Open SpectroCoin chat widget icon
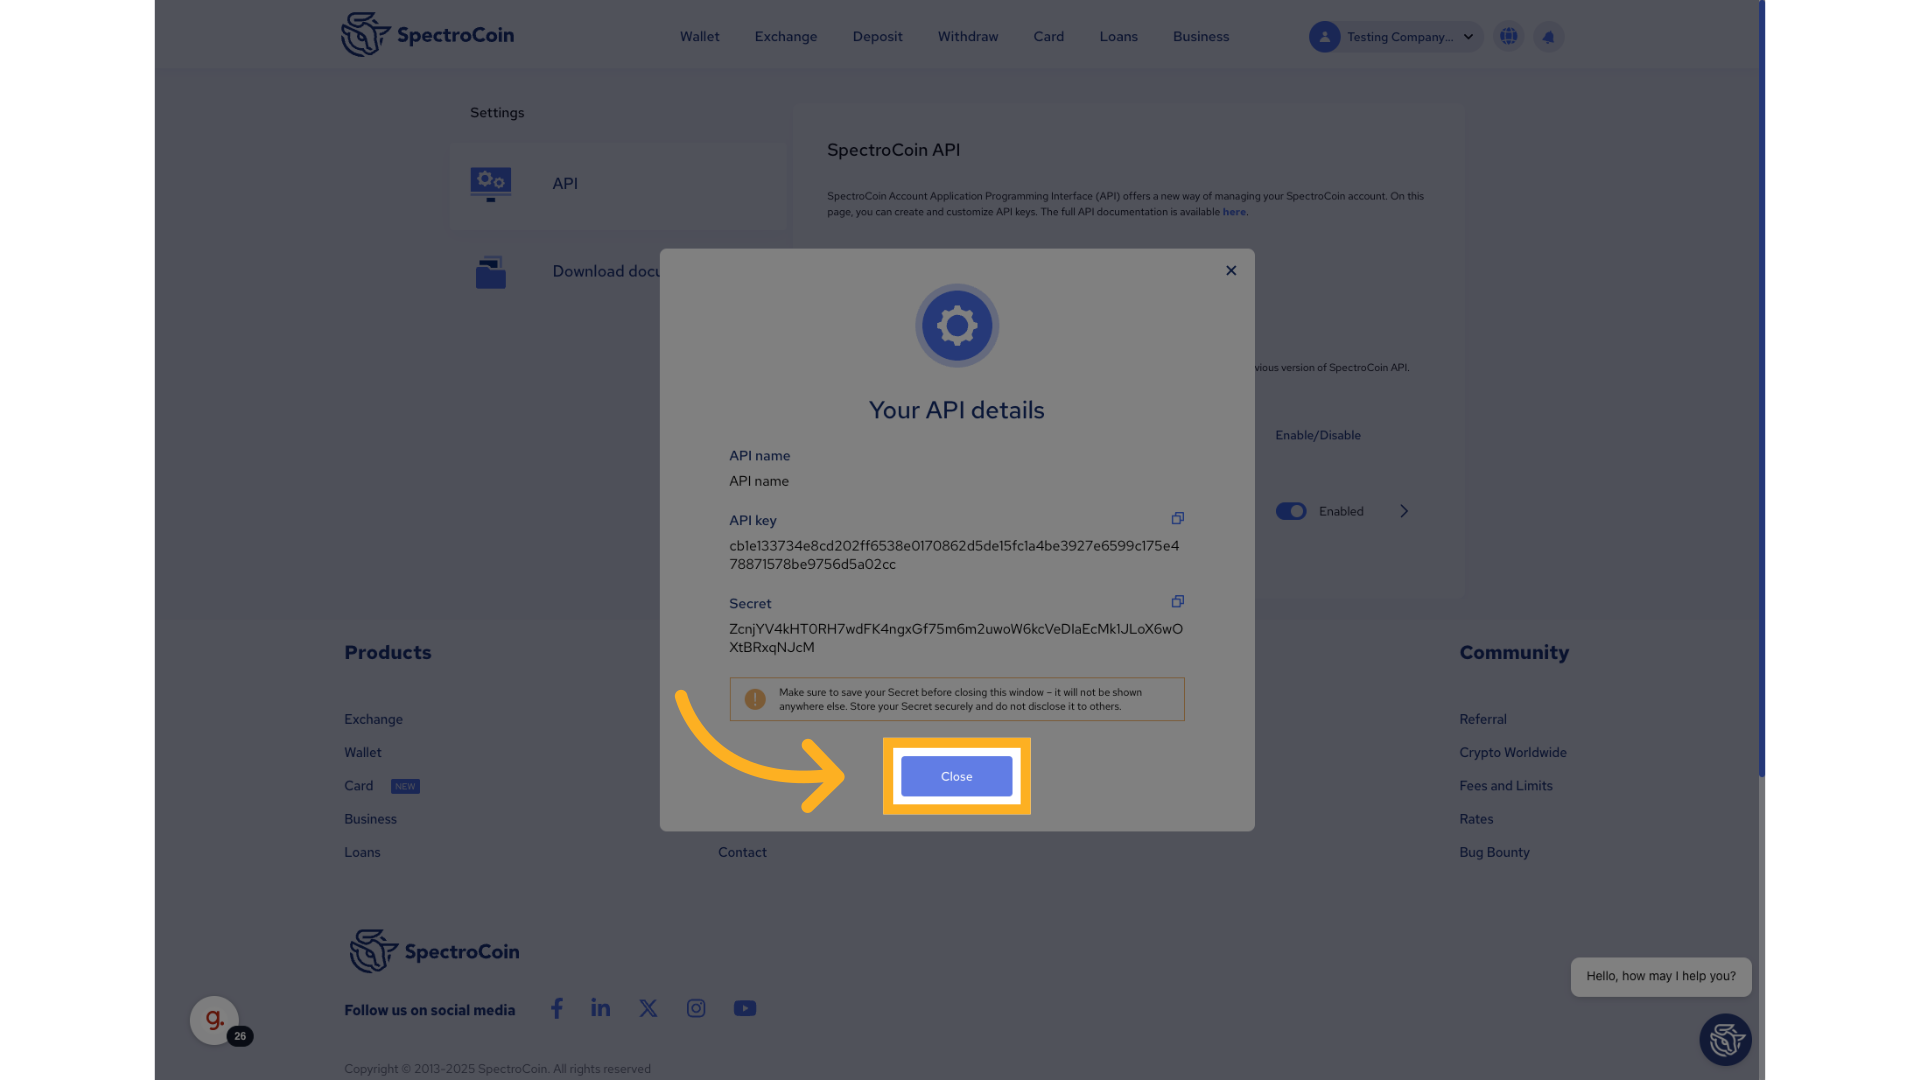Image resolution: width=1920 pixels, height=1080 pixels. click(x=1725, y=1040)
